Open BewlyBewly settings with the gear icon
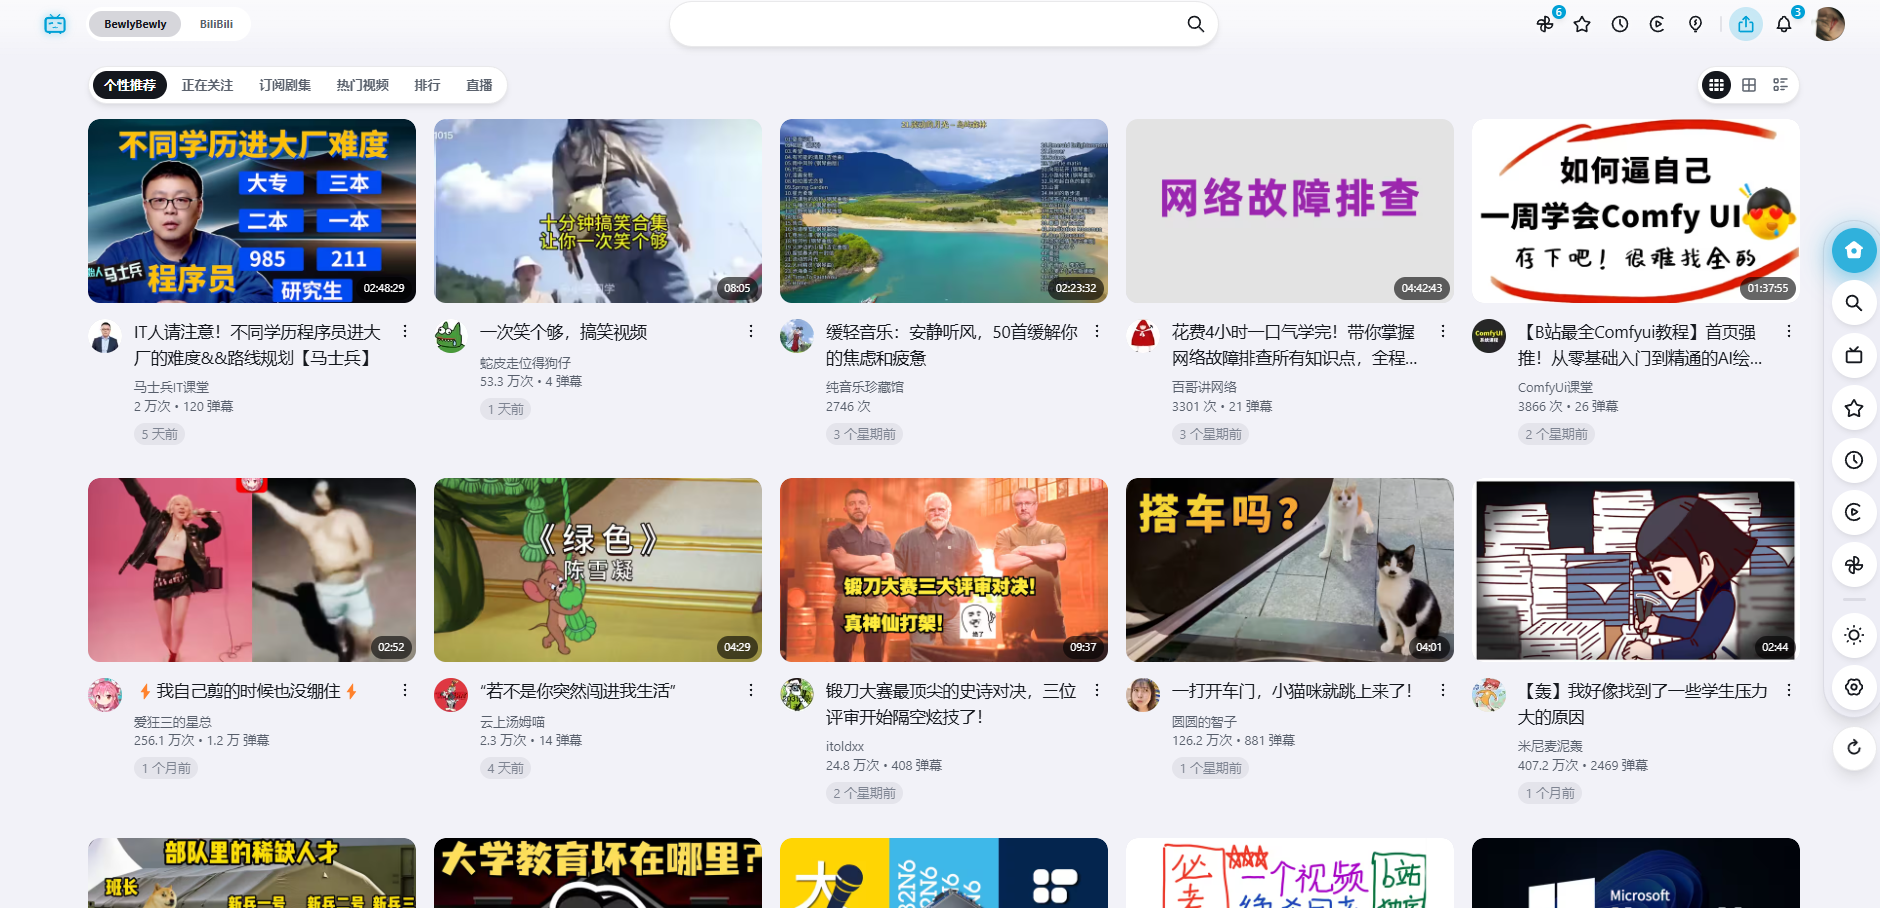Screen dimensions: 1880x908 (x=1854, y=687)
